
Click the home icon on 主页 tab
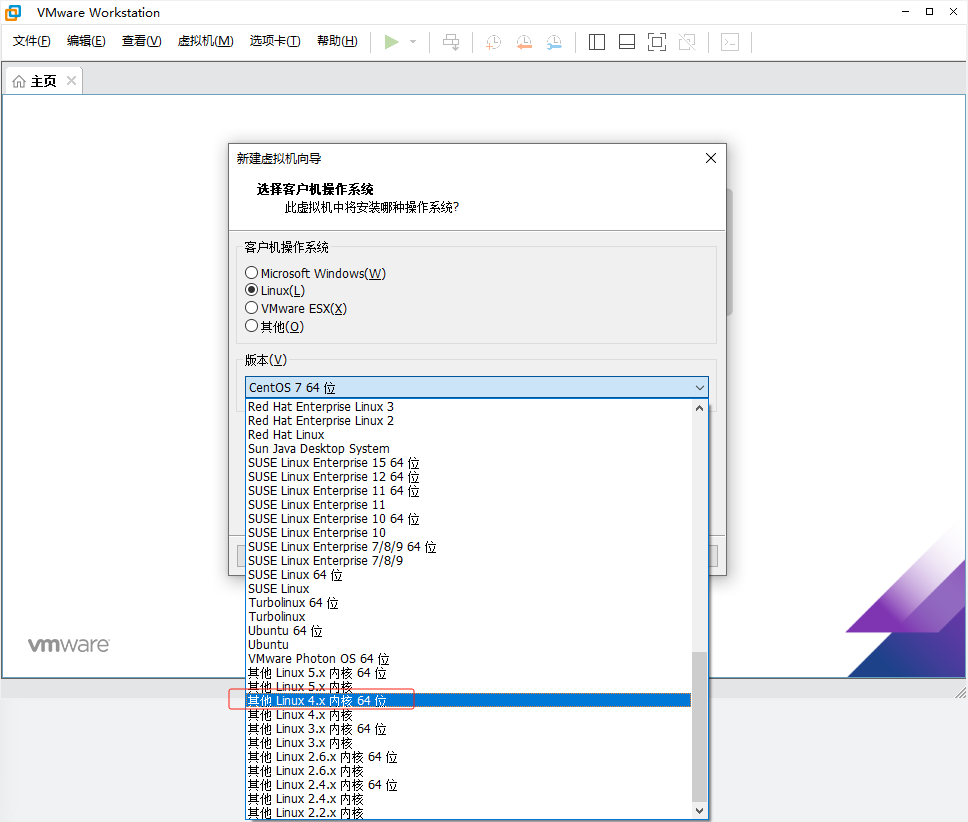click(x=19, y=81)
